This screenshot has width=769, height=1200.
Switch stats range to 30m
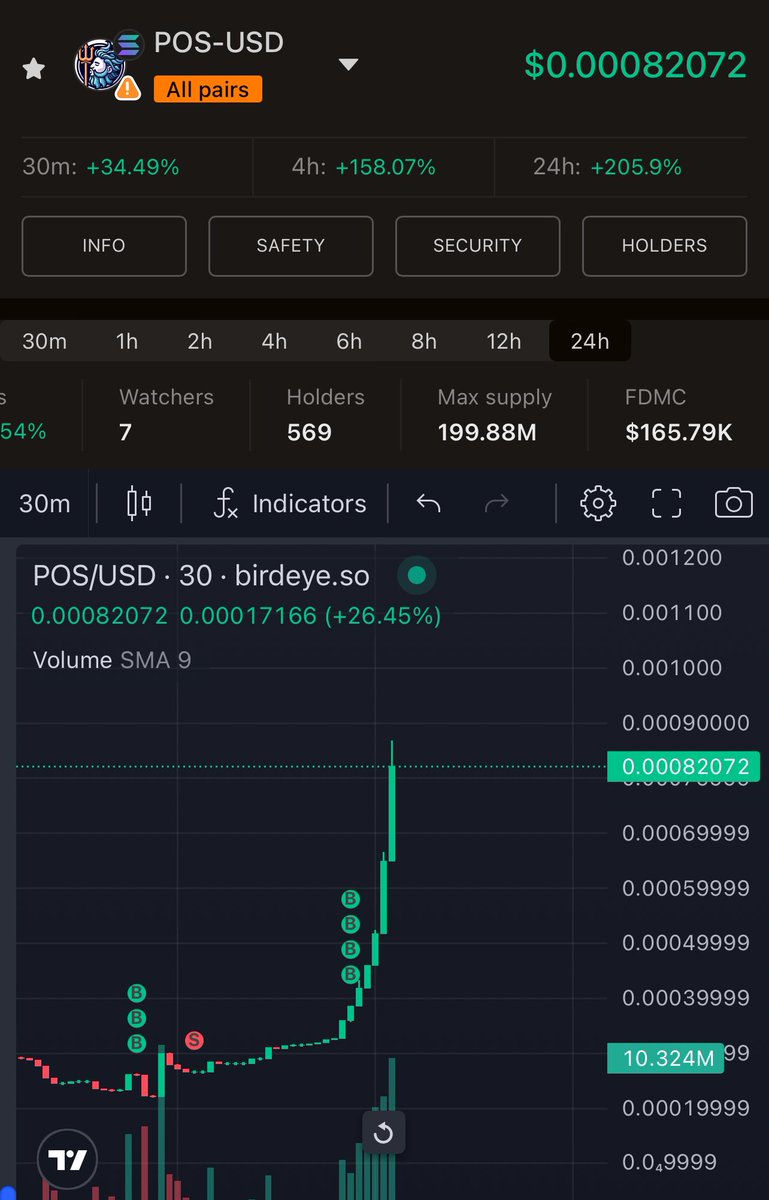(x=44, y=341)
